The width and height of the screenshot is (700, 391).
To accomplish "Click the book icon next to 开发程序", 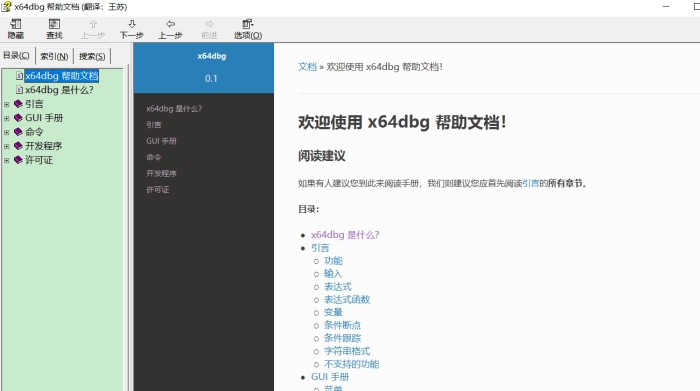I will tap(18, 146).
